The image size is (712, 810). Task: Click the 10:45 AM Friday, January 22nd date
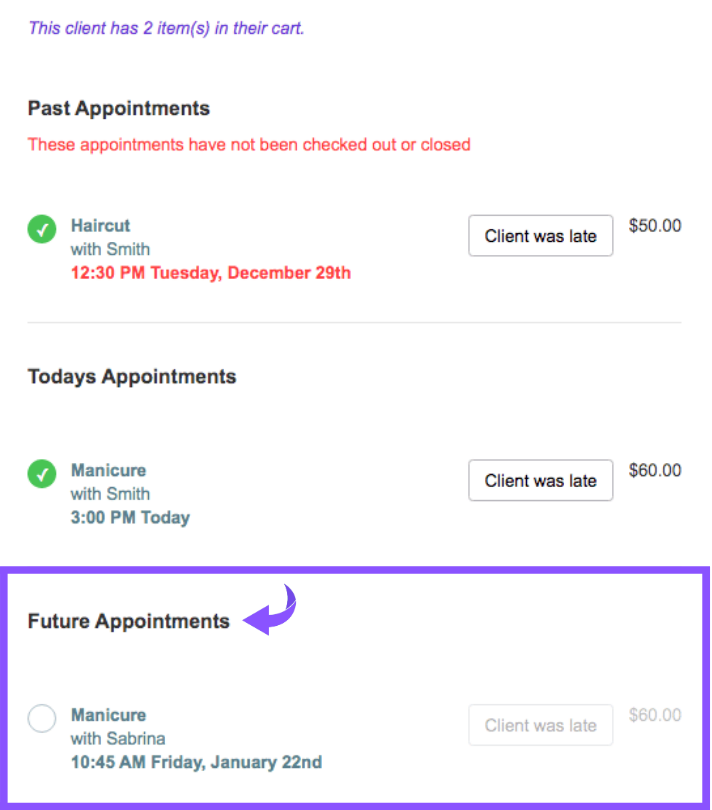[x=196, y=762]
